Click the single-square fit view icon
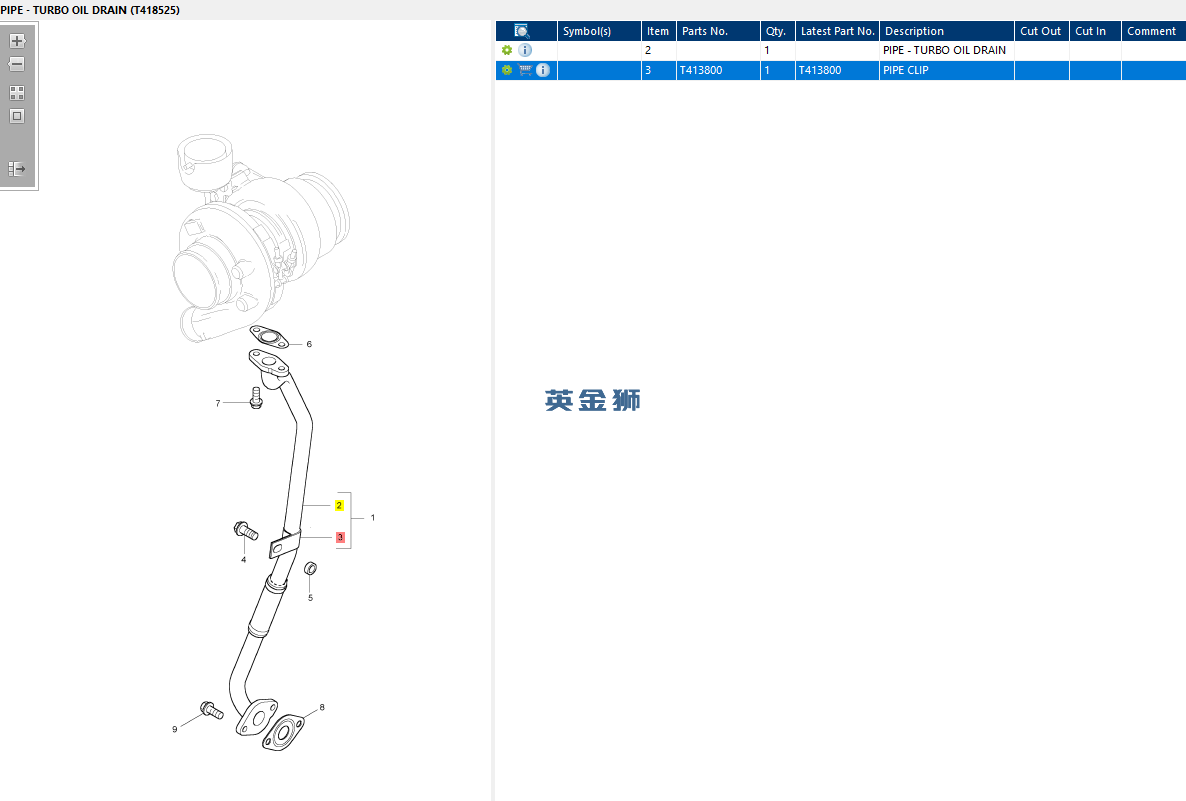The height and width of the screenshot is (801, 1186). pos(17,116)
